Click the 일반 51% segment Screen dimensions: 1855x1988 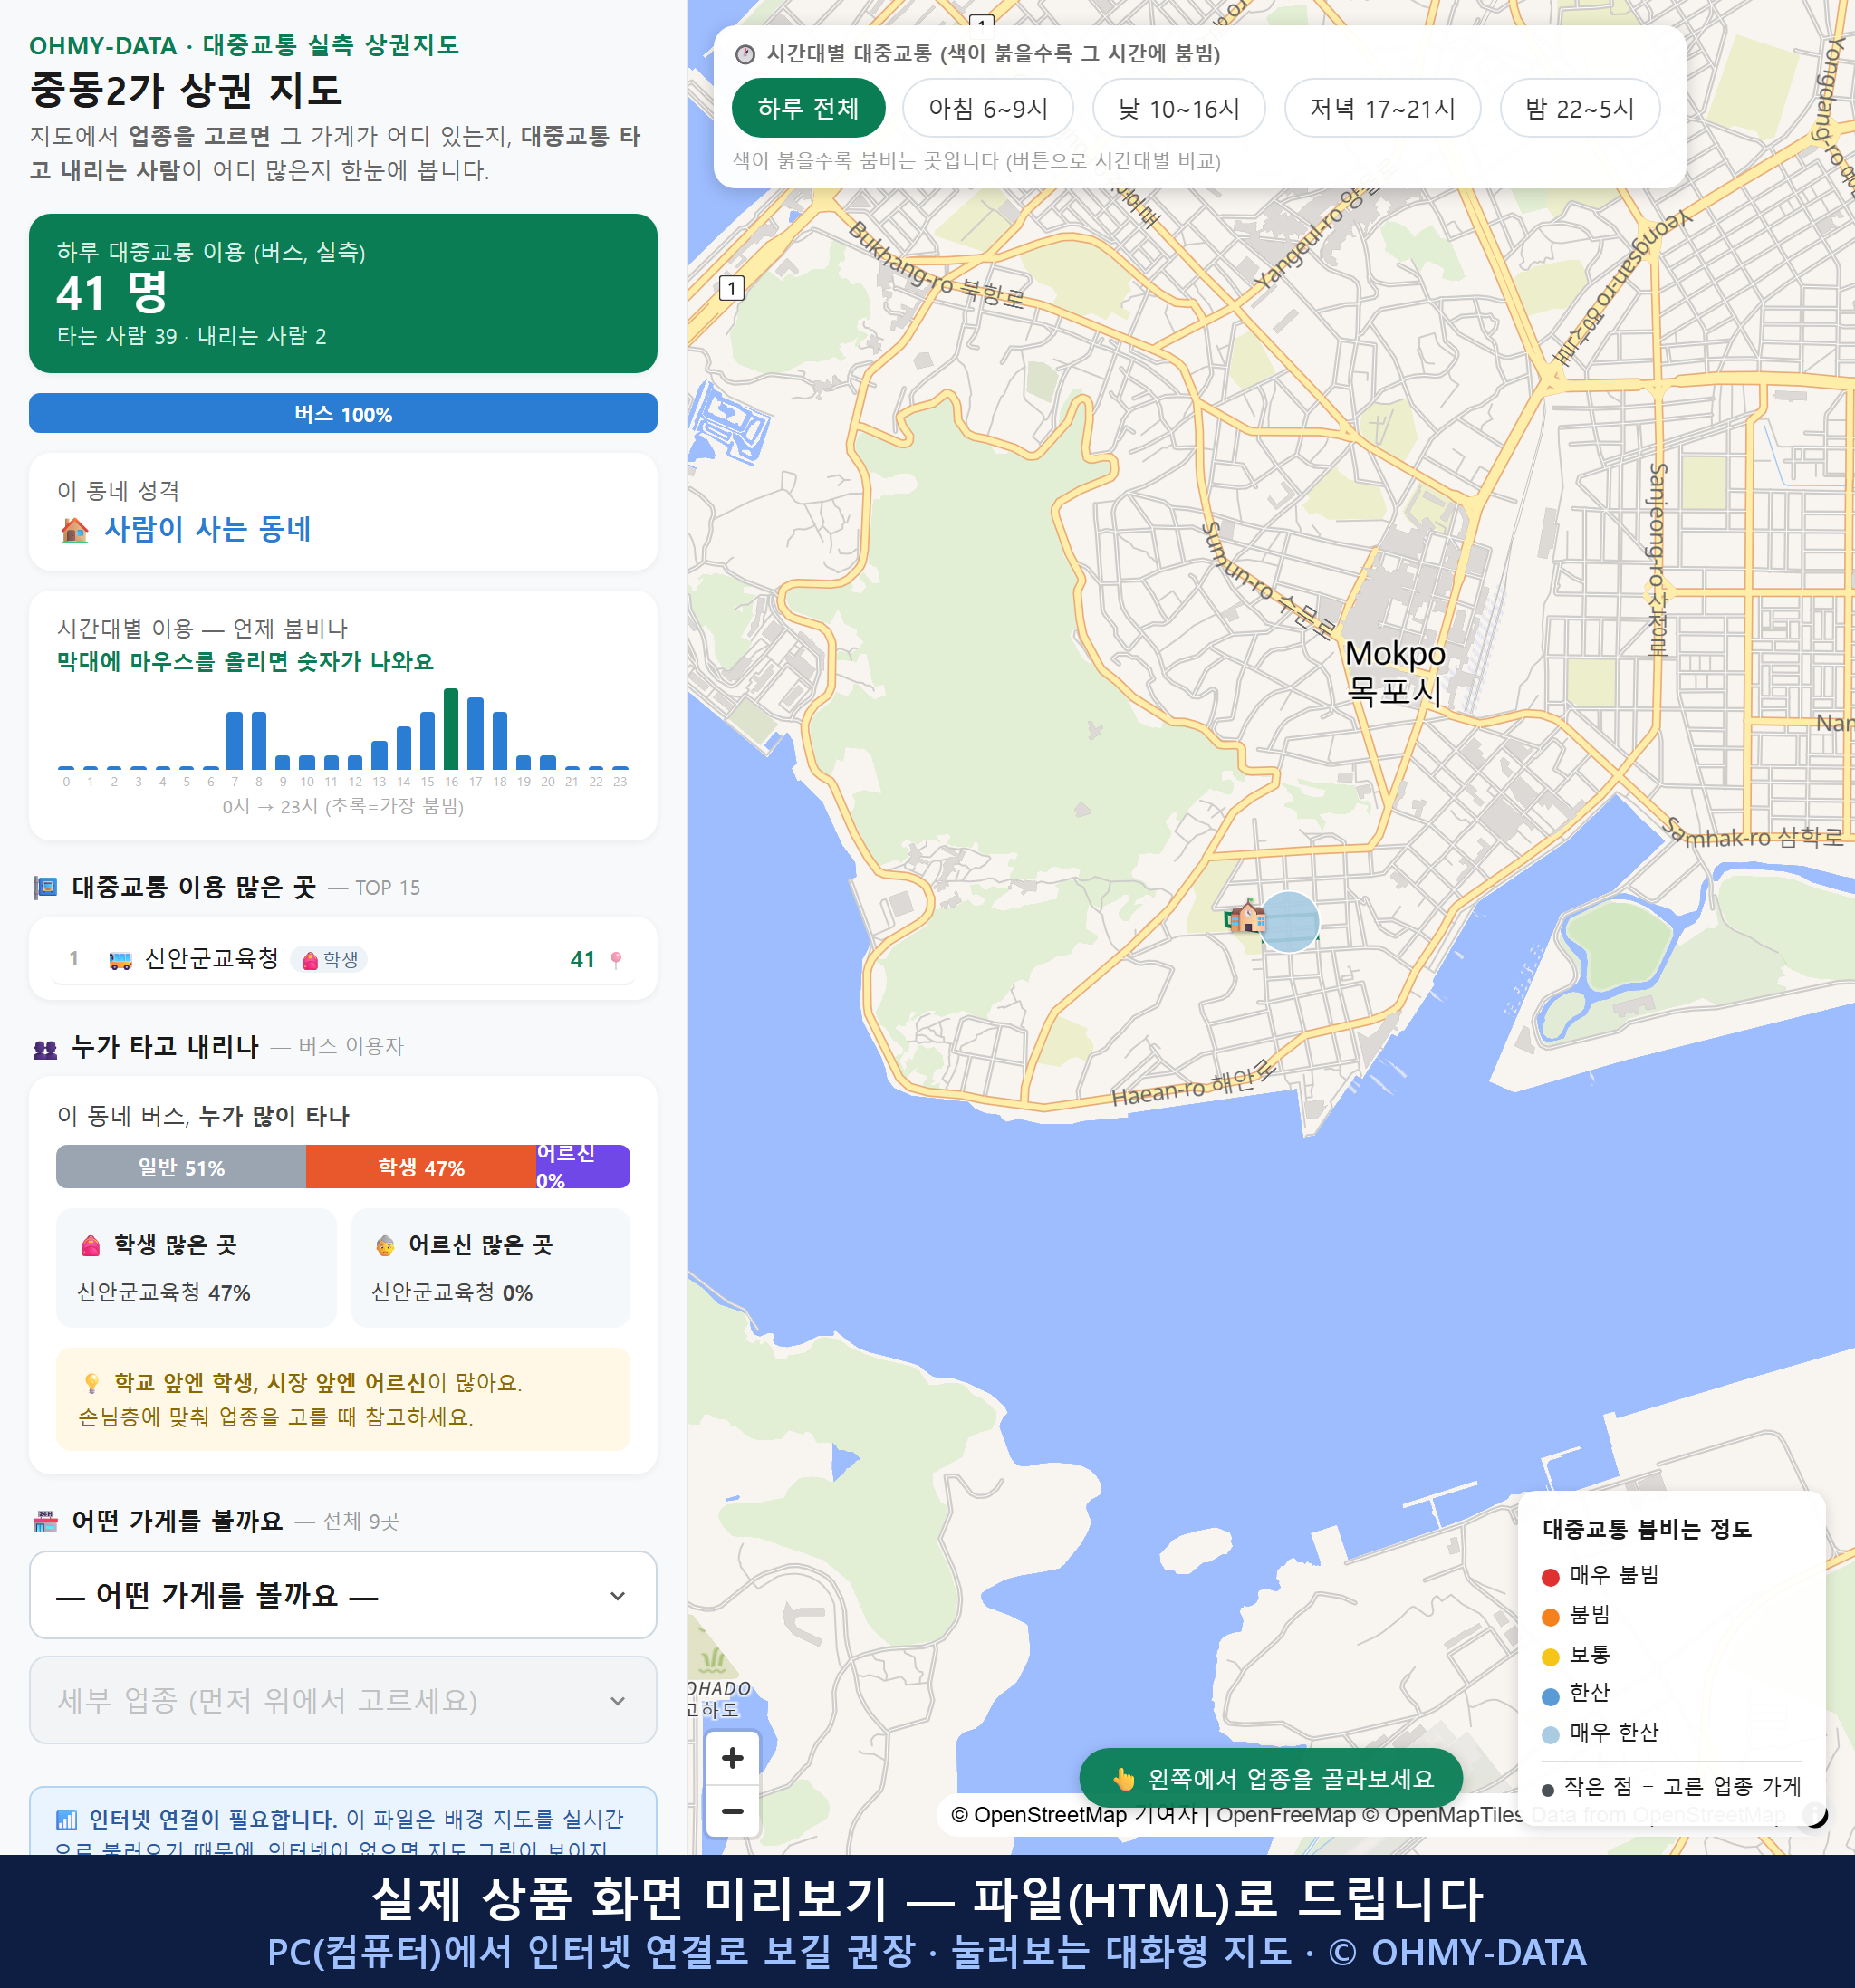181,1167
